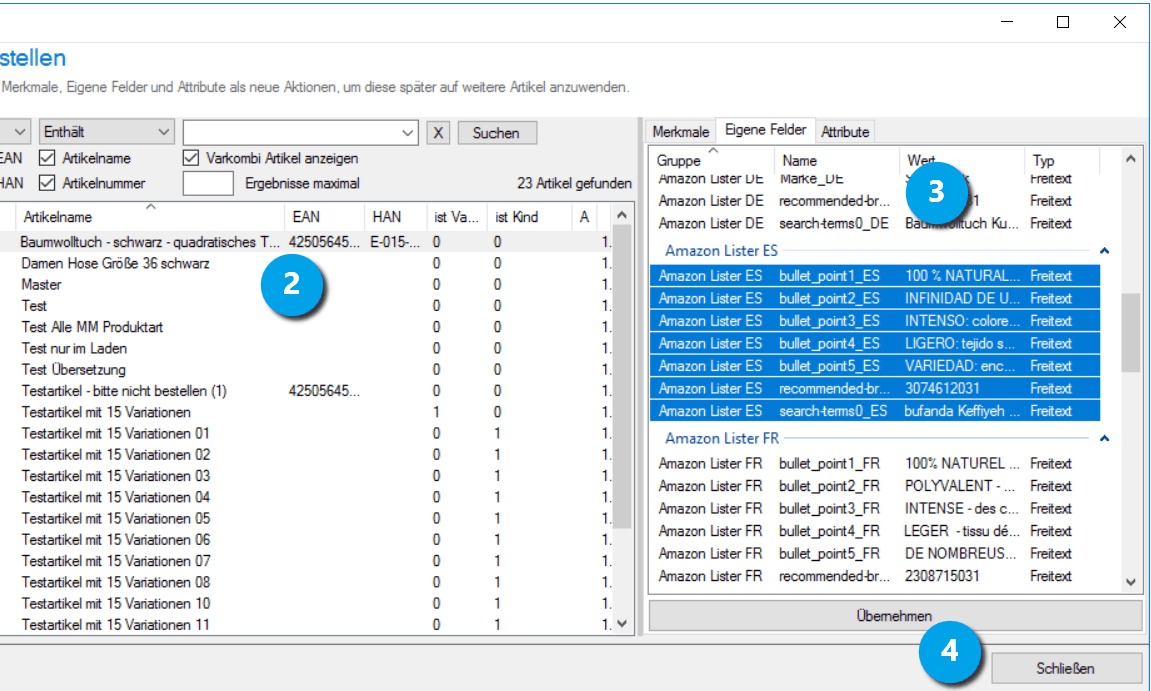Select the search-terms0_ES field row

[x=875, y=411]
